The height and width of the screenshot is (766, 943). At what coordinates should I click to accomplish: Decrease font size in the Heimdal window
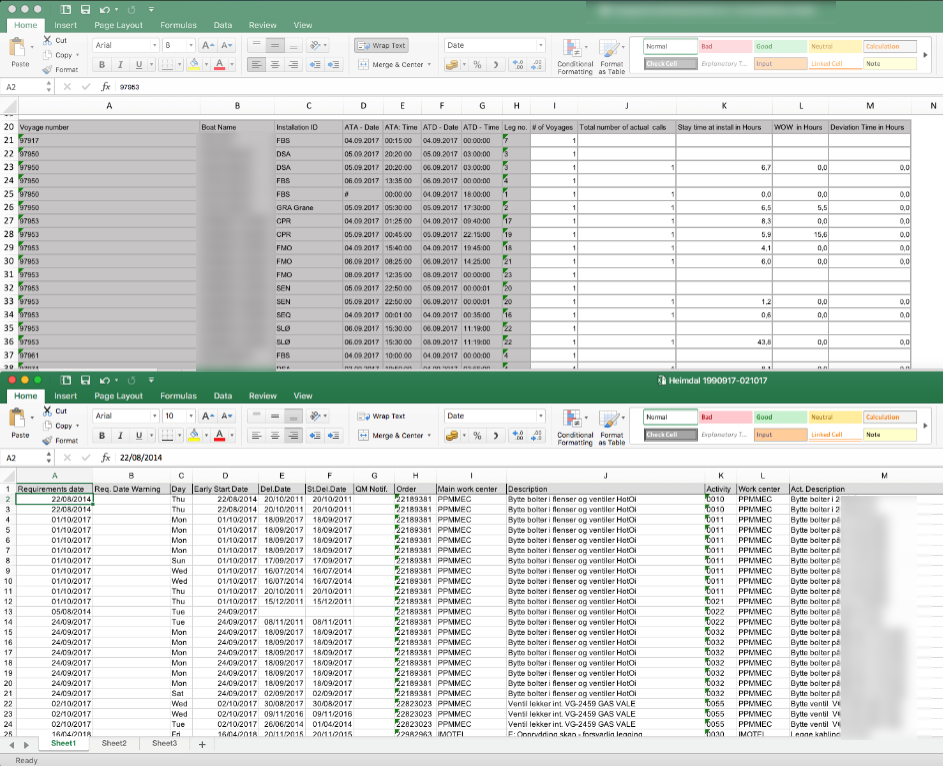pos(227,416)
